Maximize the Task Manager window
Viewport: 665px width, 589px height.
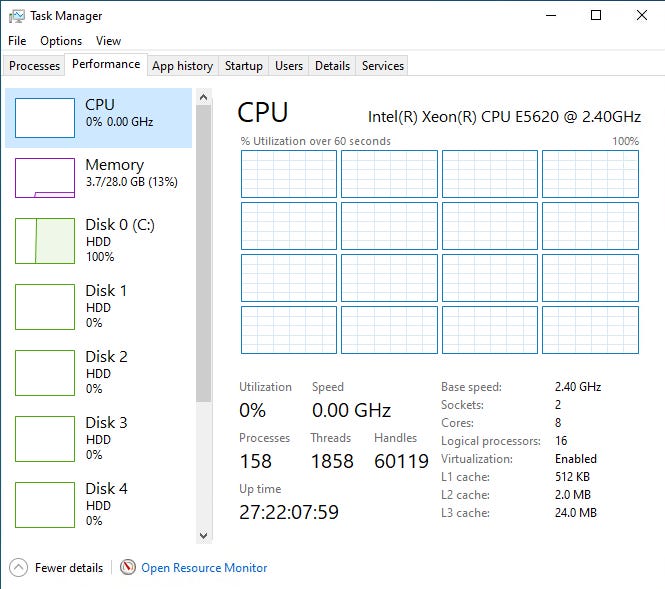point(596,16)
